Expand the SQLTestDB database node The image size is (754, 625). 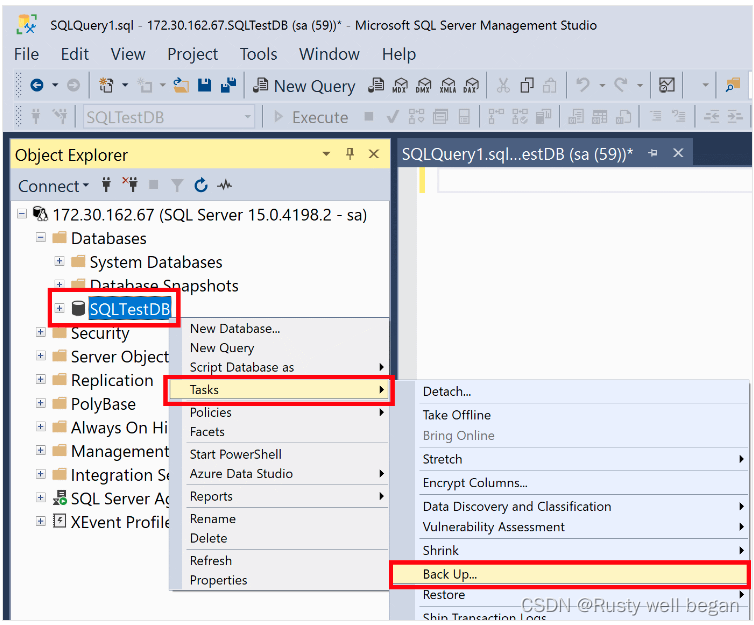[59, 308]
